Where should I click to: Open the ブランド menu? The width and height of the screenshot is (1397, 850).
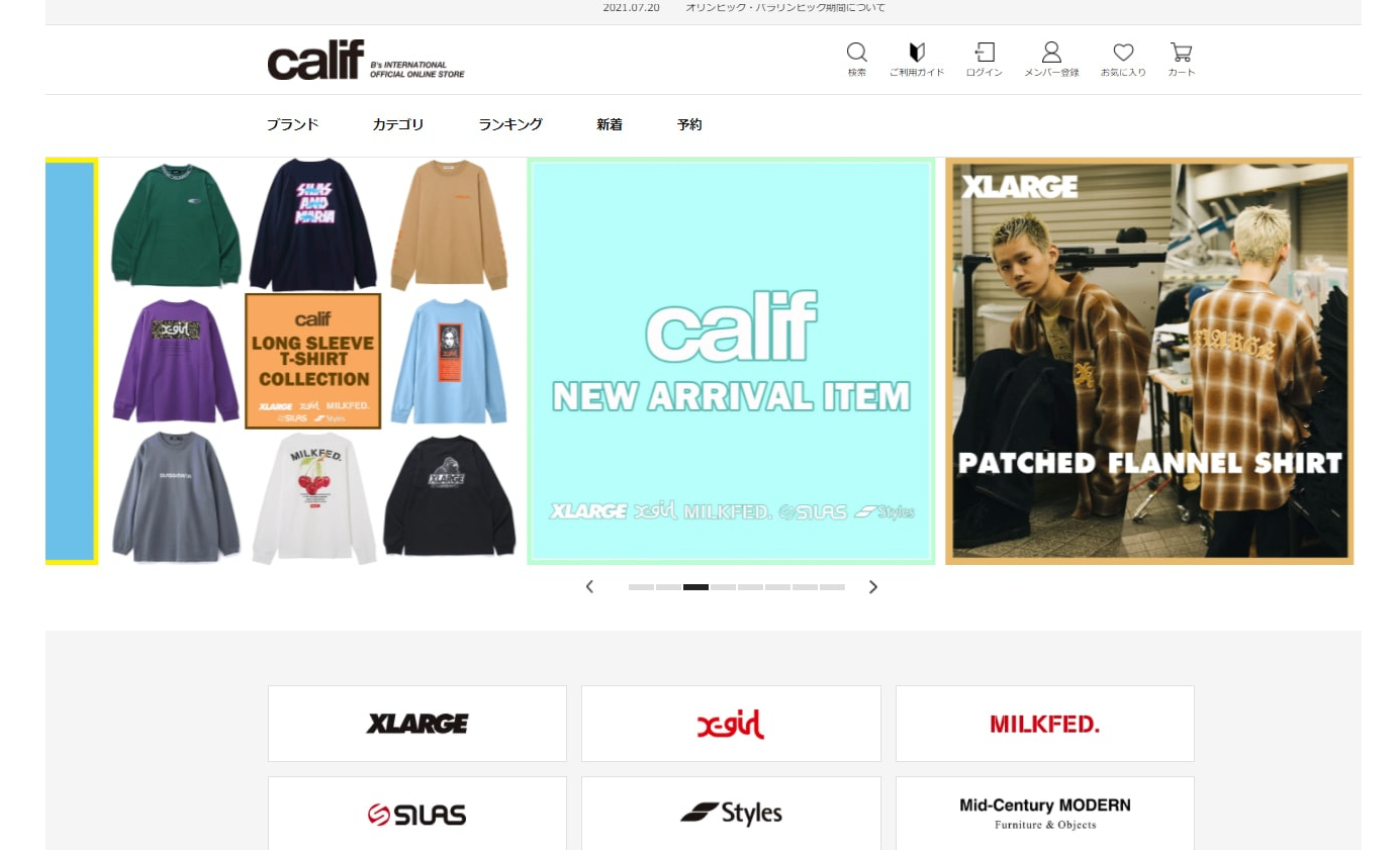point(292,124)
